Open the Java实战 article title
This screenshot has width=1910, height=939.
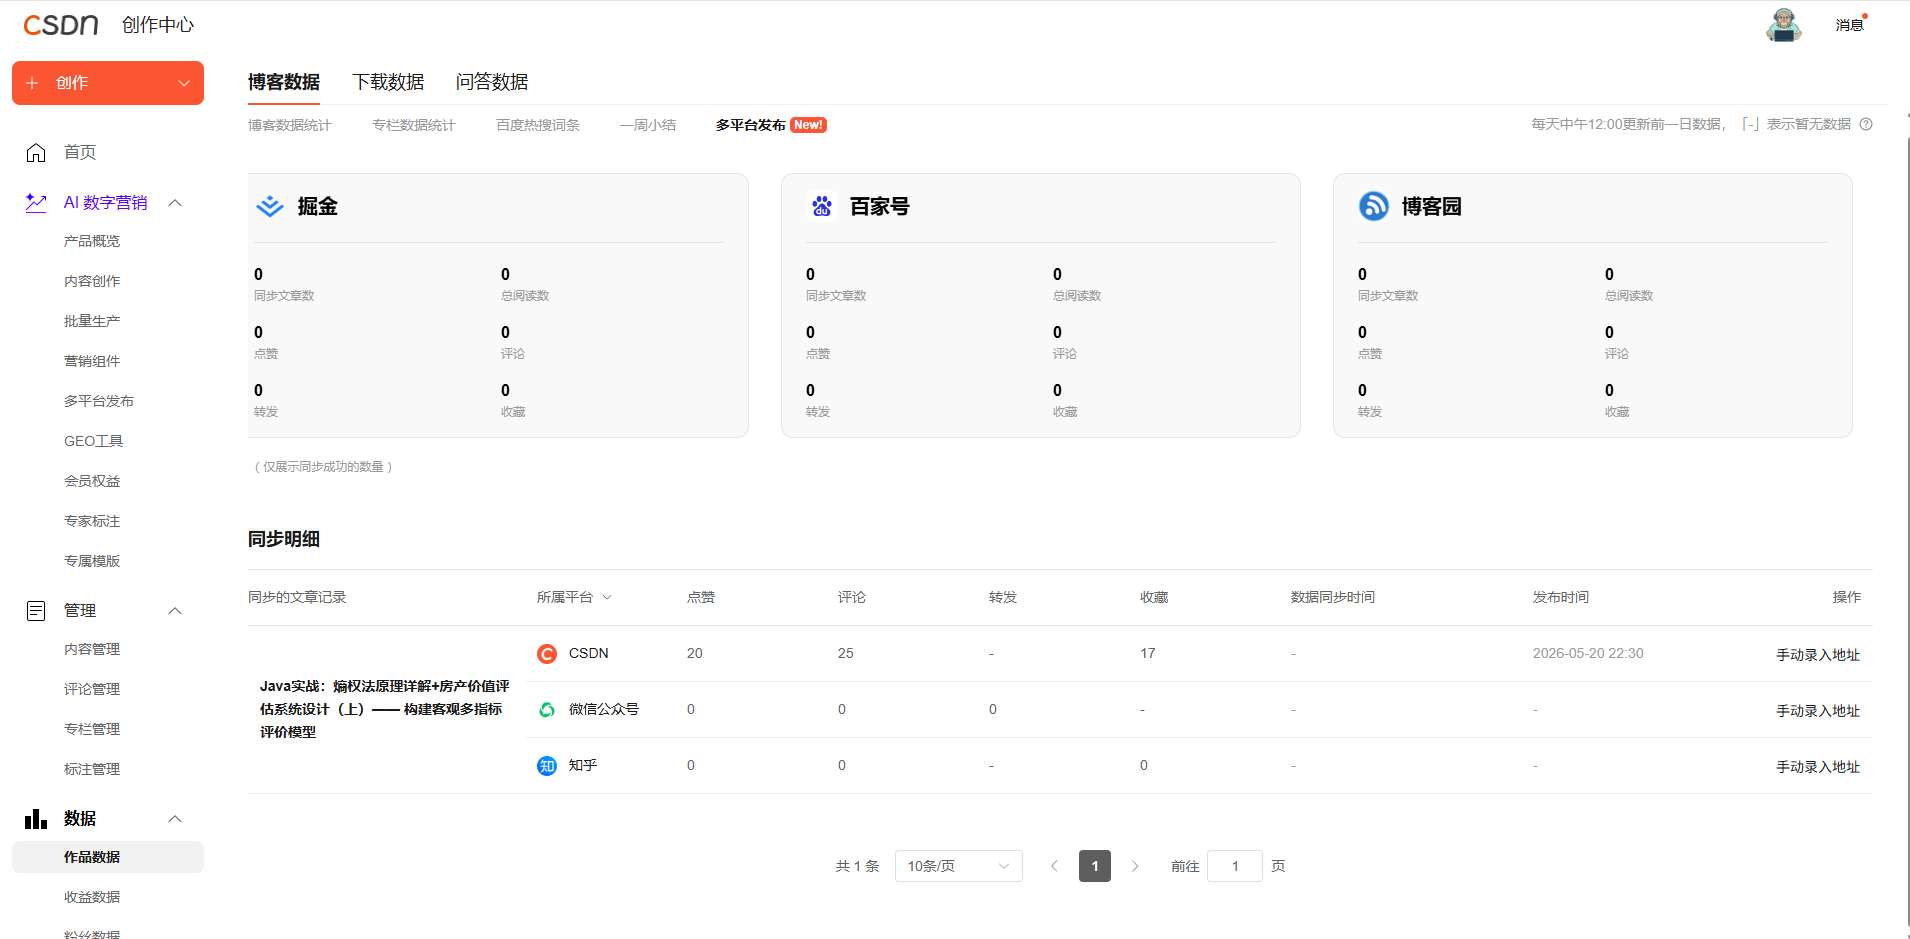coord(385,709)
